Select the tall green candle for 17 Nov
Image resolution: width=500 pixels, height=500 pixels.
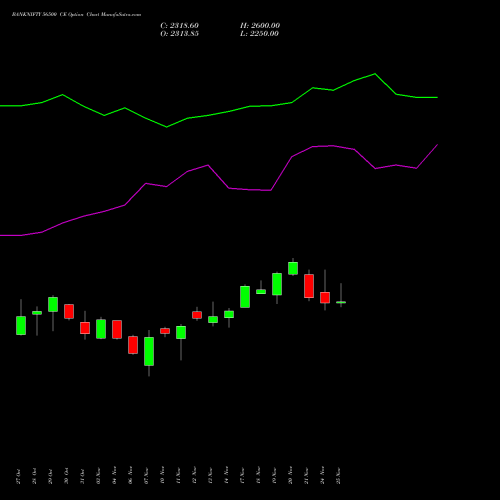coord(245,297)
